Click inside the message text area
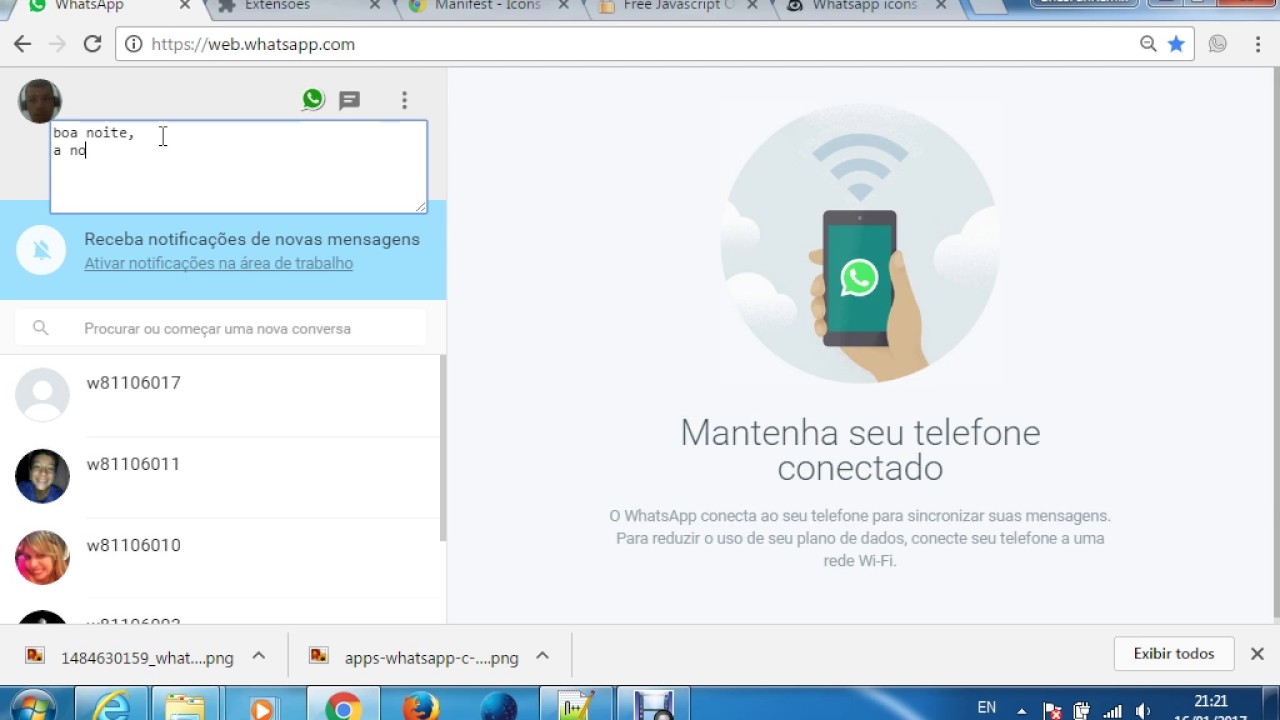This screenshot has height=720, width=1280. pyautogui.click(x=239, y=167)
